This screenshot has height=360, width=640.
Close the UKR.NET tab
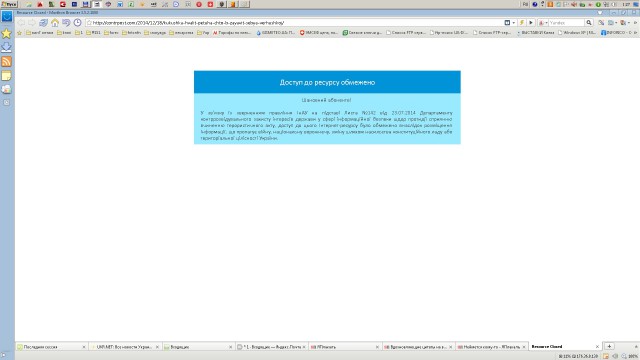tap(157, 347)
